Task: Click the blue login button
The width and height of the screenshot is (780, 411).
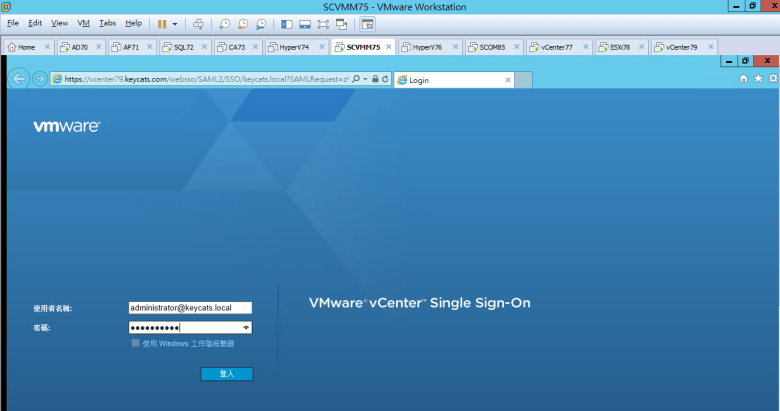Action: (226, 374)
